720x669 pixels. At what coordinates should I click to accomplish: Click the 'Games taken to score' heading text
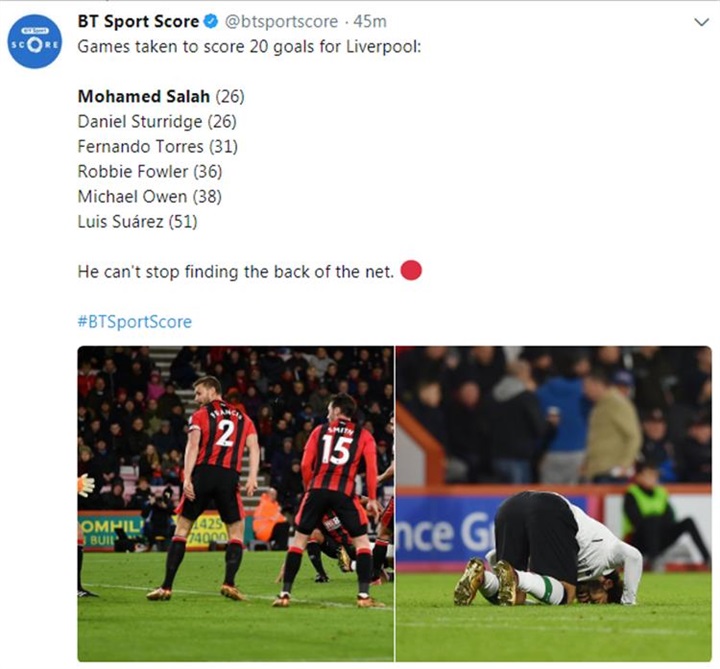(x=249, y=46)
